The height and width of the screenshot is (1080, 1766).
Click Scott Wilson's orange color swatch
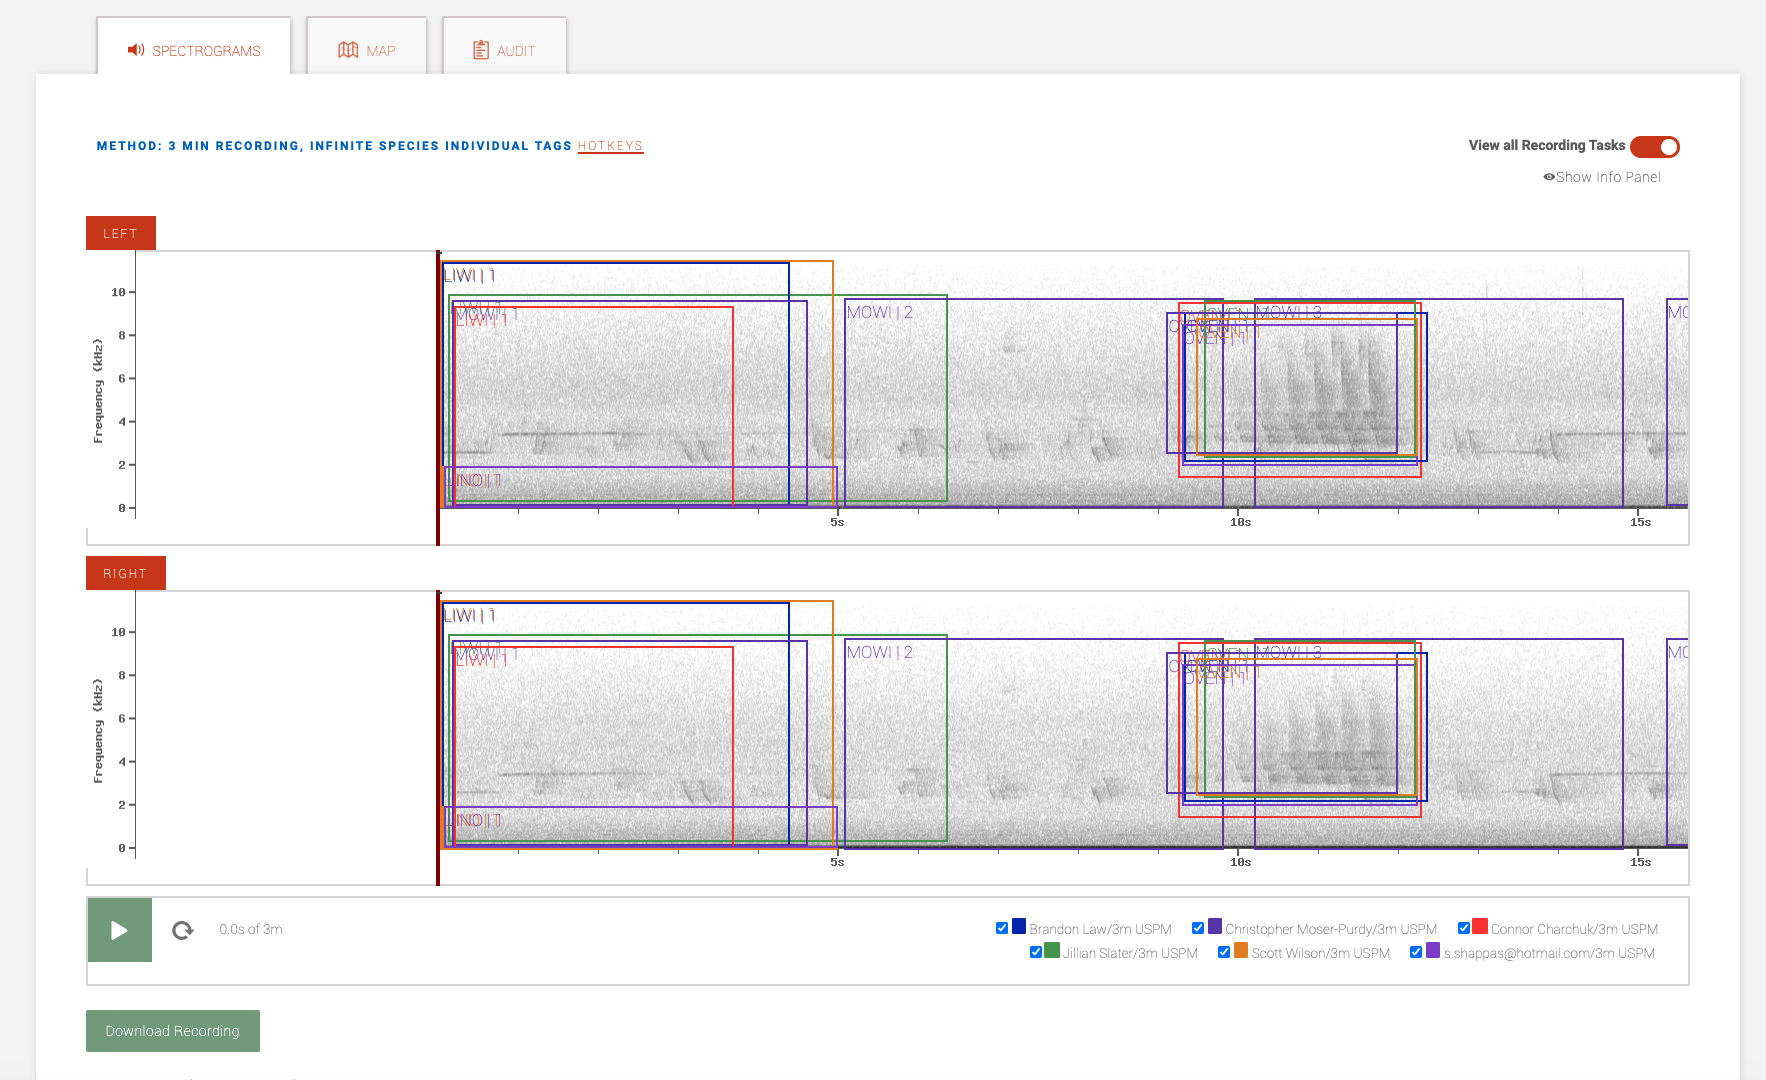[1241, 950]
